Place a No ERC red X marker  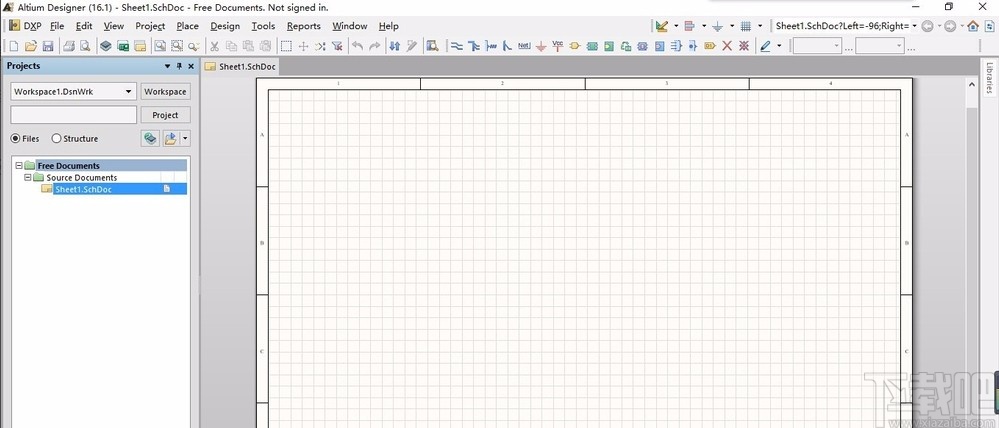[727, 46]
